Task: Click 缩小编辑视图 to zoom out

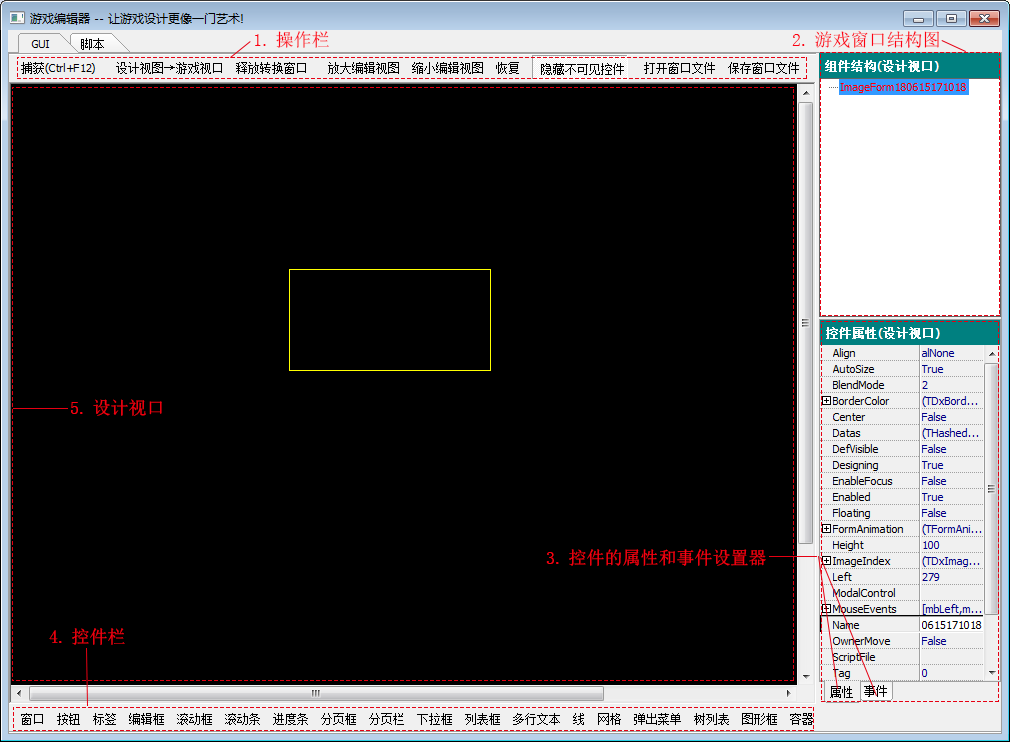Action: [448, 68]
